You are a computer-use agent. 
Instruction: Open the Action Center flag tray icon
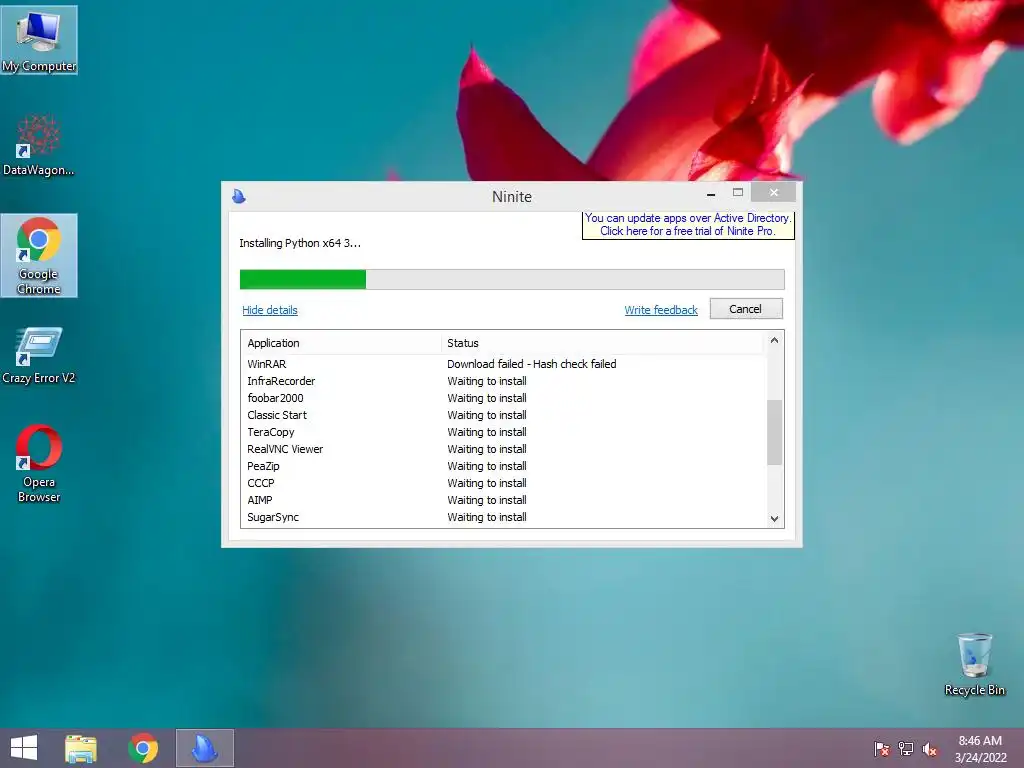[881, 749]
